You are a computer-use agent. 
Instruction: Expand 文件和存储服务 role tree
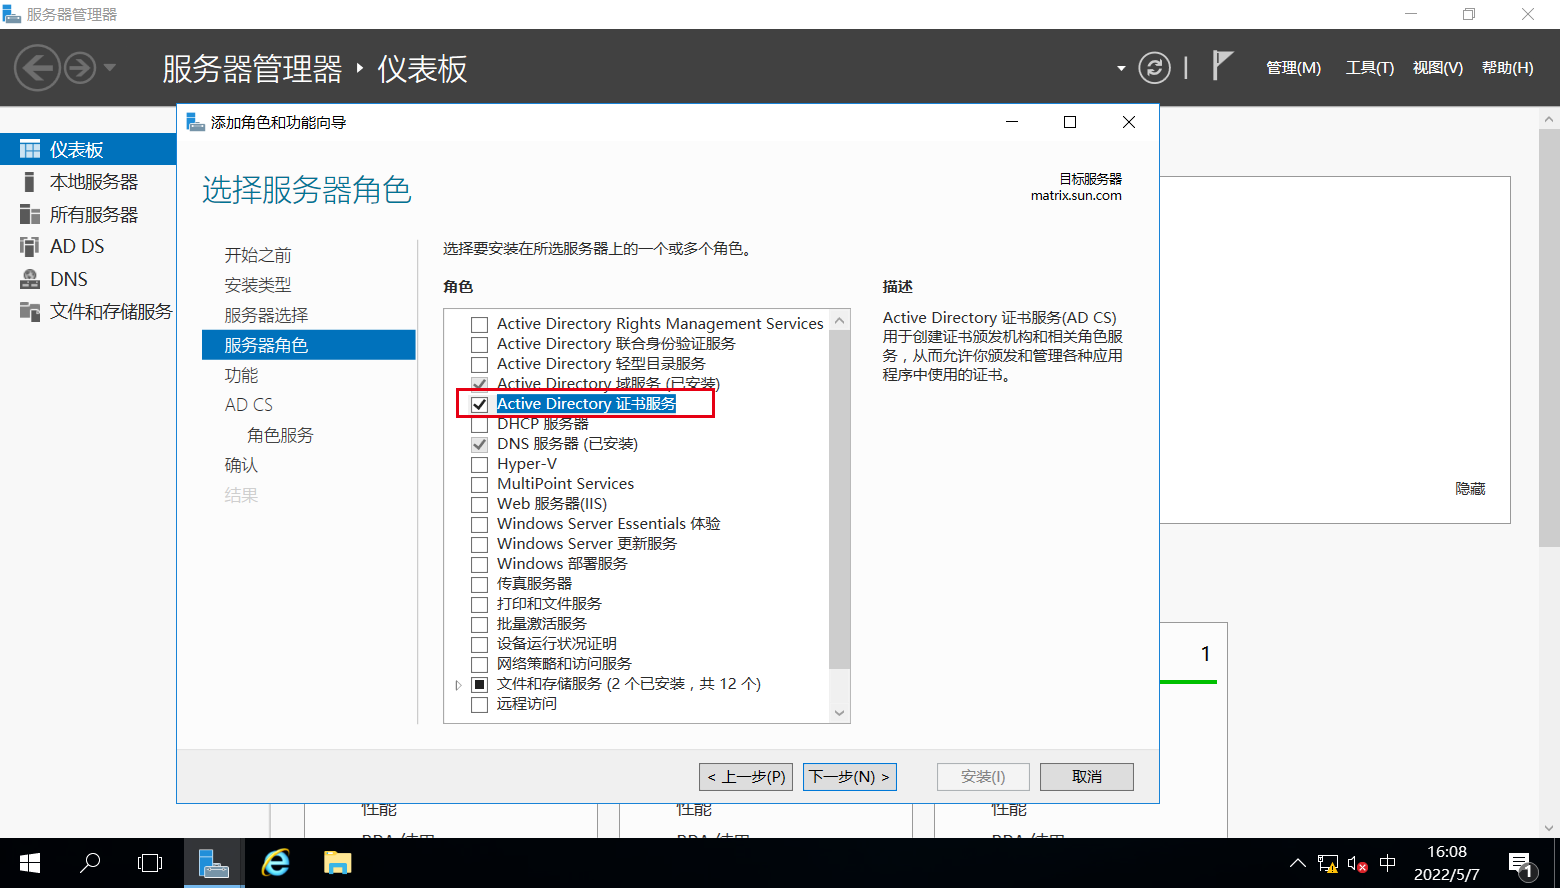point(458,685)
